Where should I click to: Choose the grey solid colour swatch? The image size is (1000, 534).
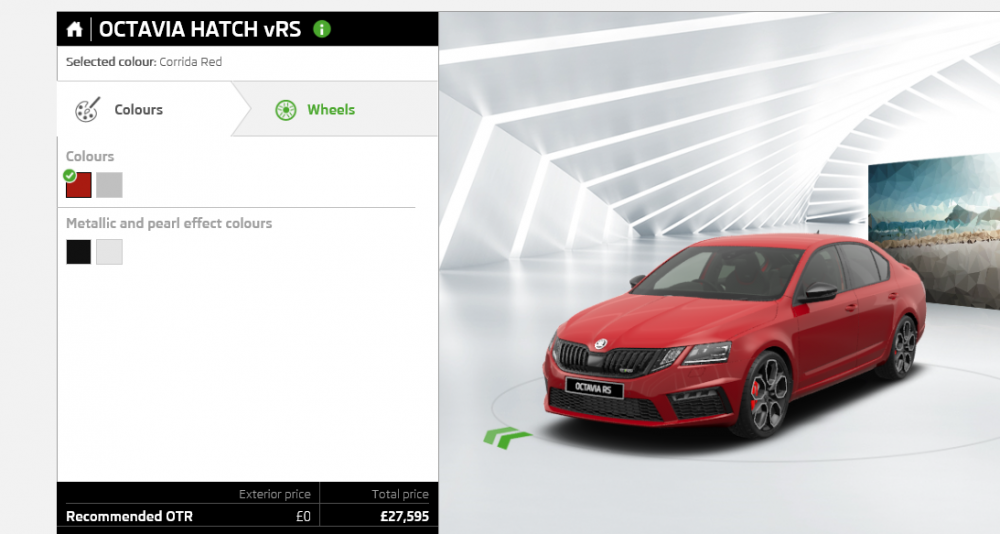109,184
